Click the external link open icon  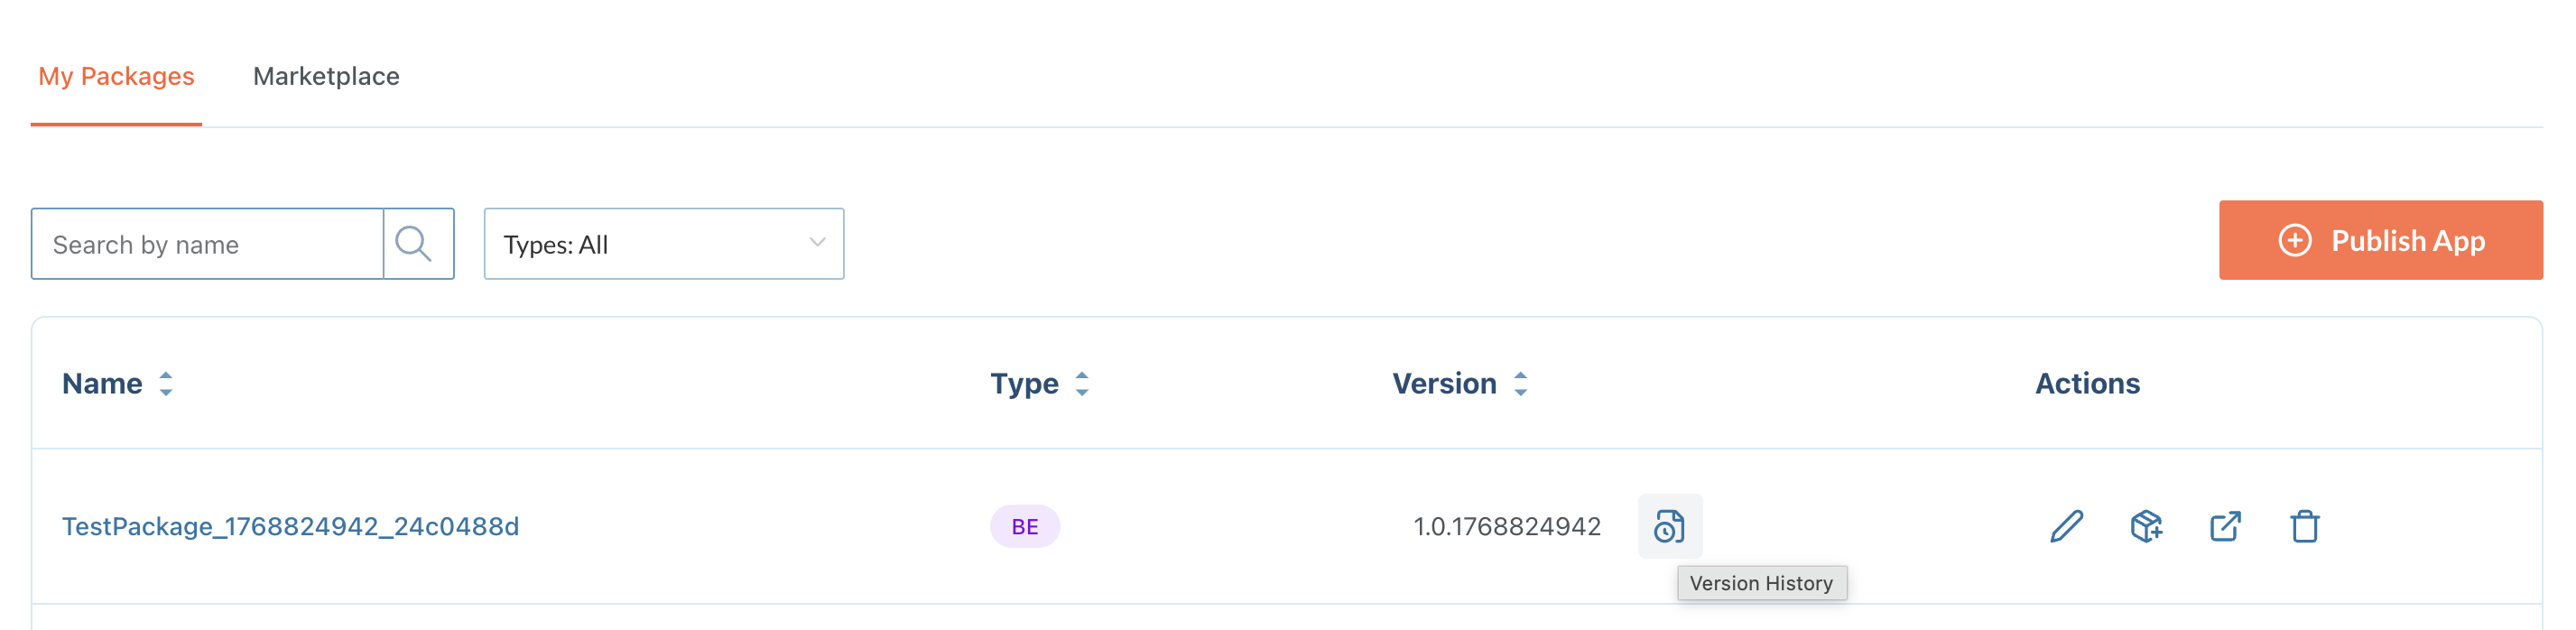tap(2225, 526)
